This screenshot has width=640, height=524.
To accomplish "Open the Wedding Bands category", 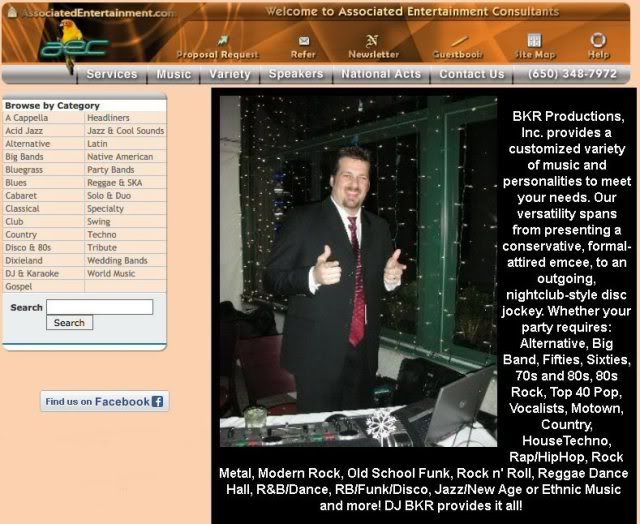I will pyautogui.click(x=117, y=261).
